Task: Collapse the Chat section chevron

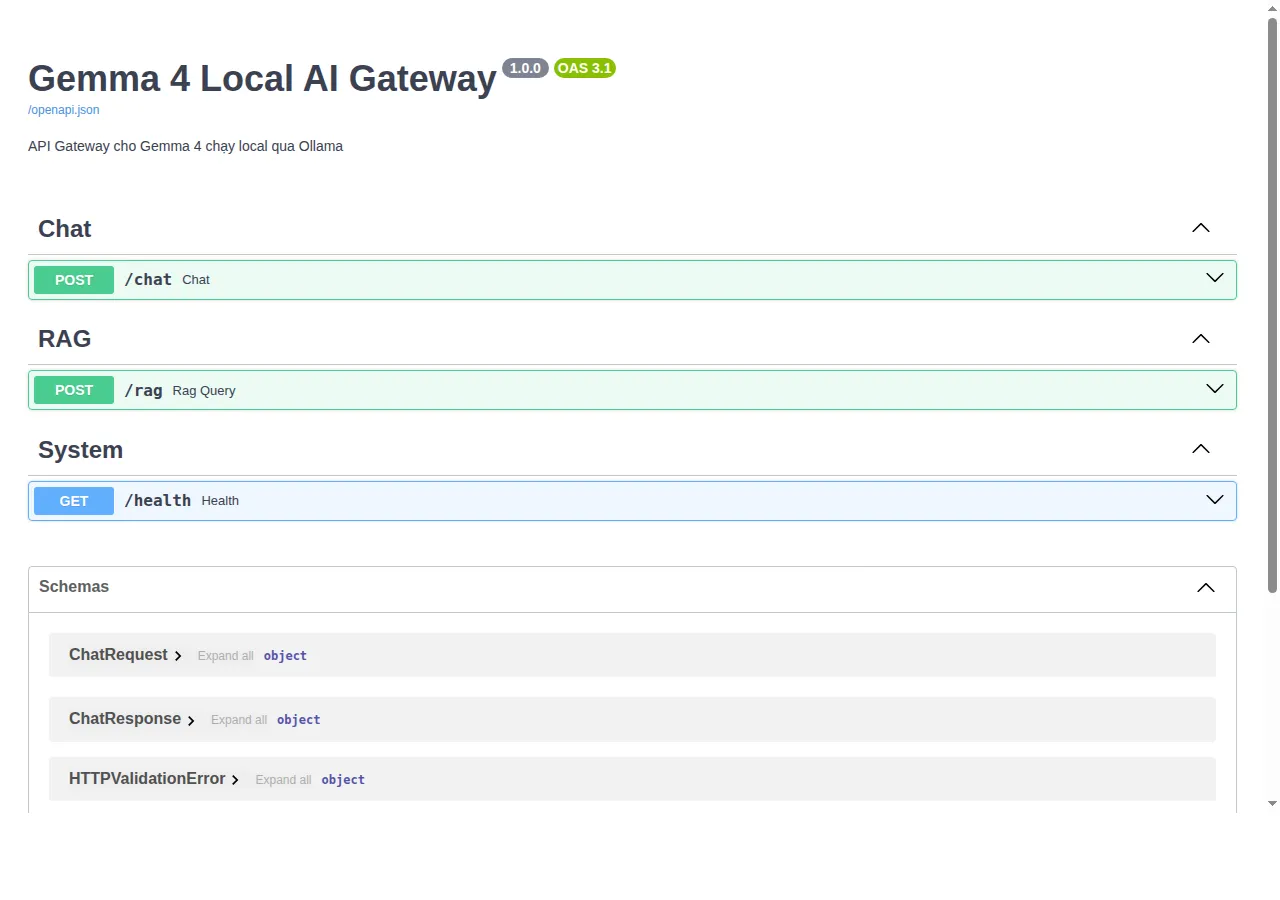Action: pos(1201,228)
